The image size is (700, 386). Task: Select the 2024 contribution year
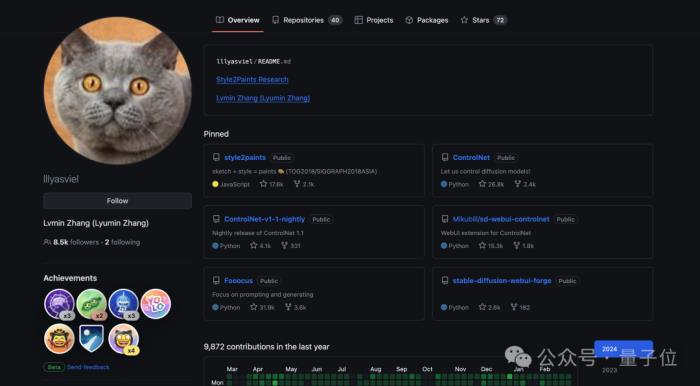click(623, 349)
